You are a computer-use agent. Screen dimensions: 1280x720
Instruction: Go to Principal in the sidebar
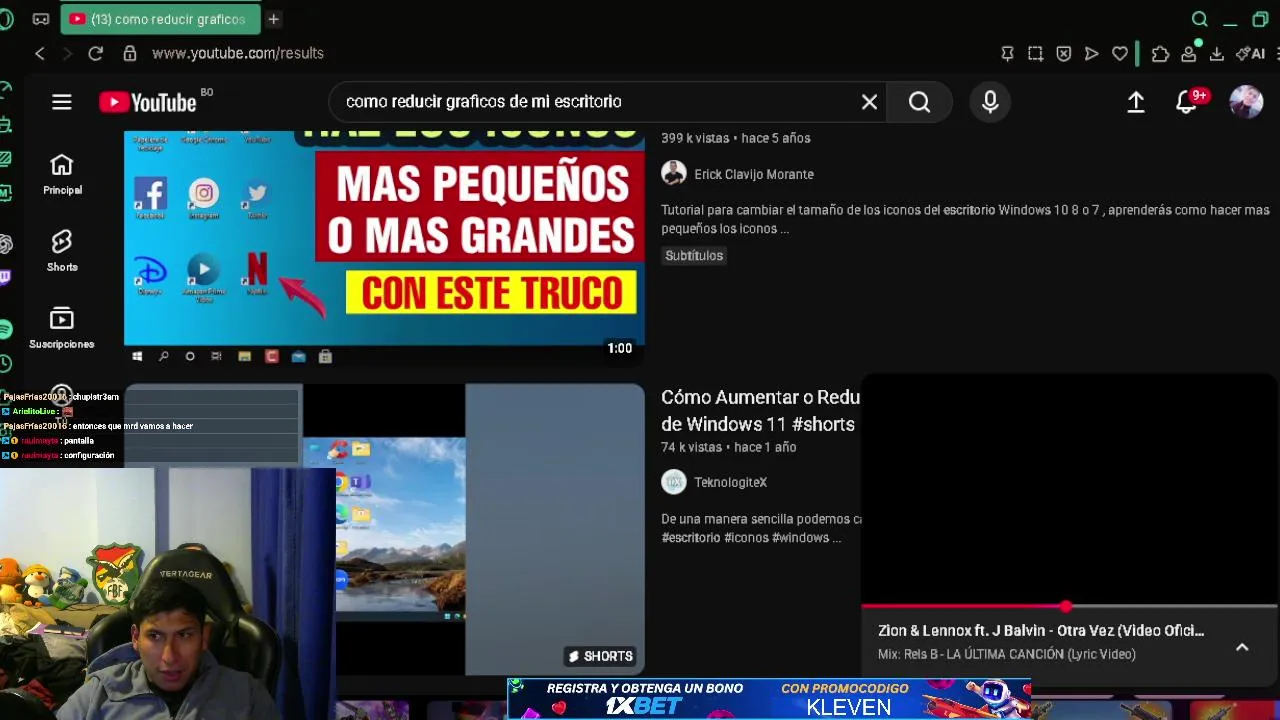[62, 175]
